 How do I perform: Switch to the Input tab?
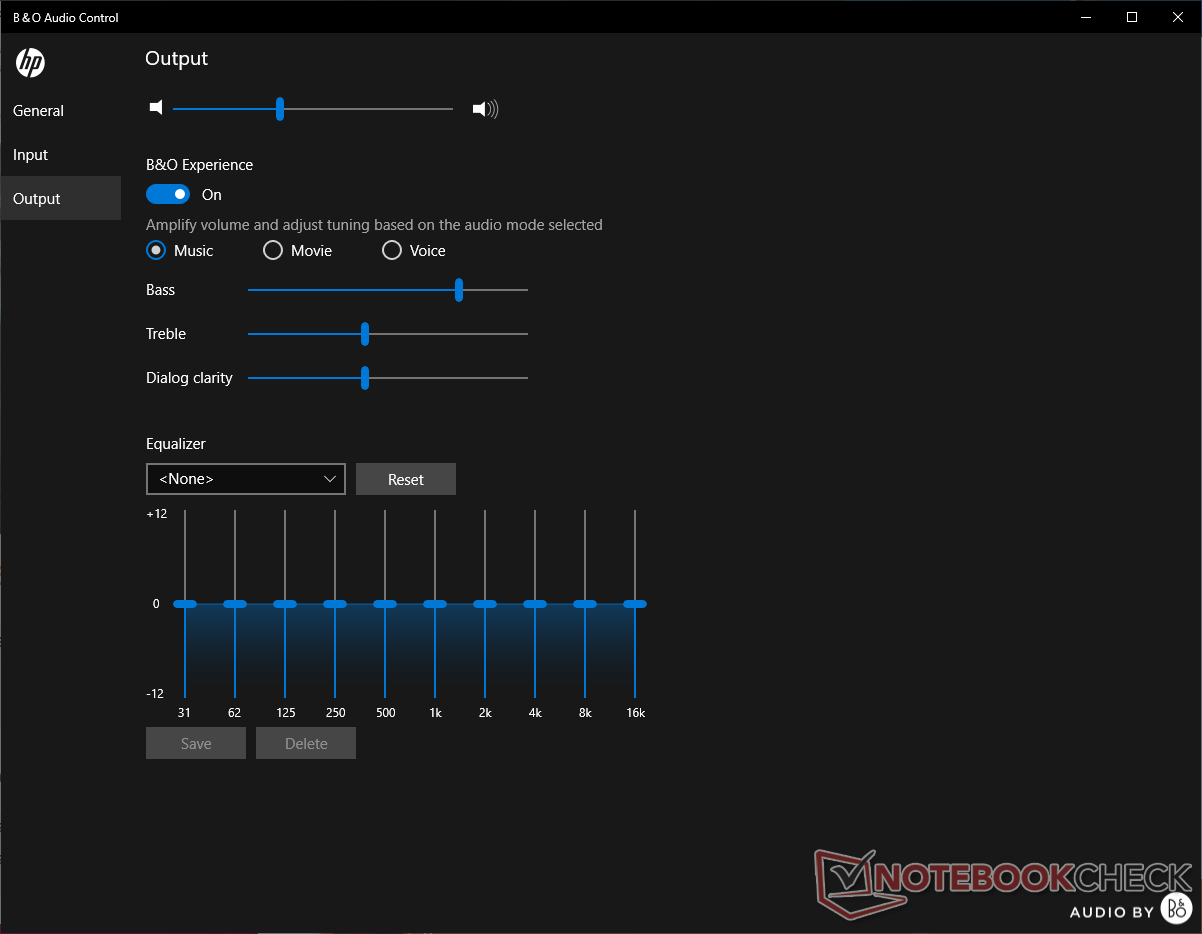[x=31, y=155]
